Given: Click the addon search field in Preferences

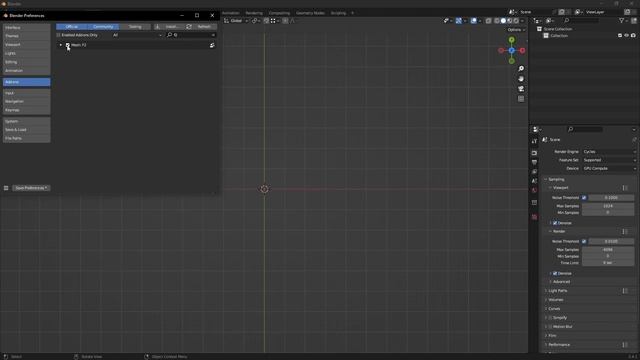Looking at the screenshot, I should tap(191, 35).
